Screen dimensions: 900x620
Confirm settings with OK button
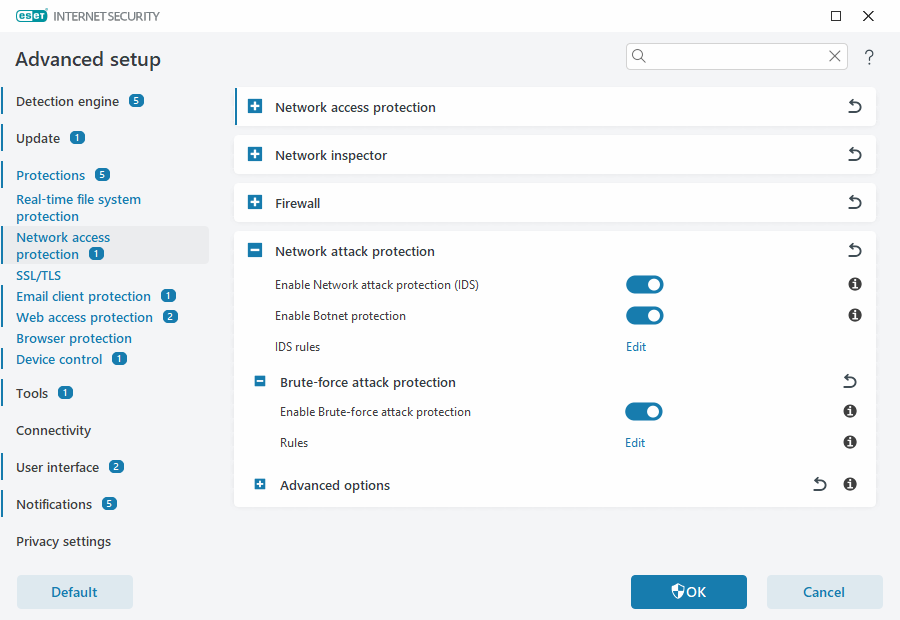[689, 592]
